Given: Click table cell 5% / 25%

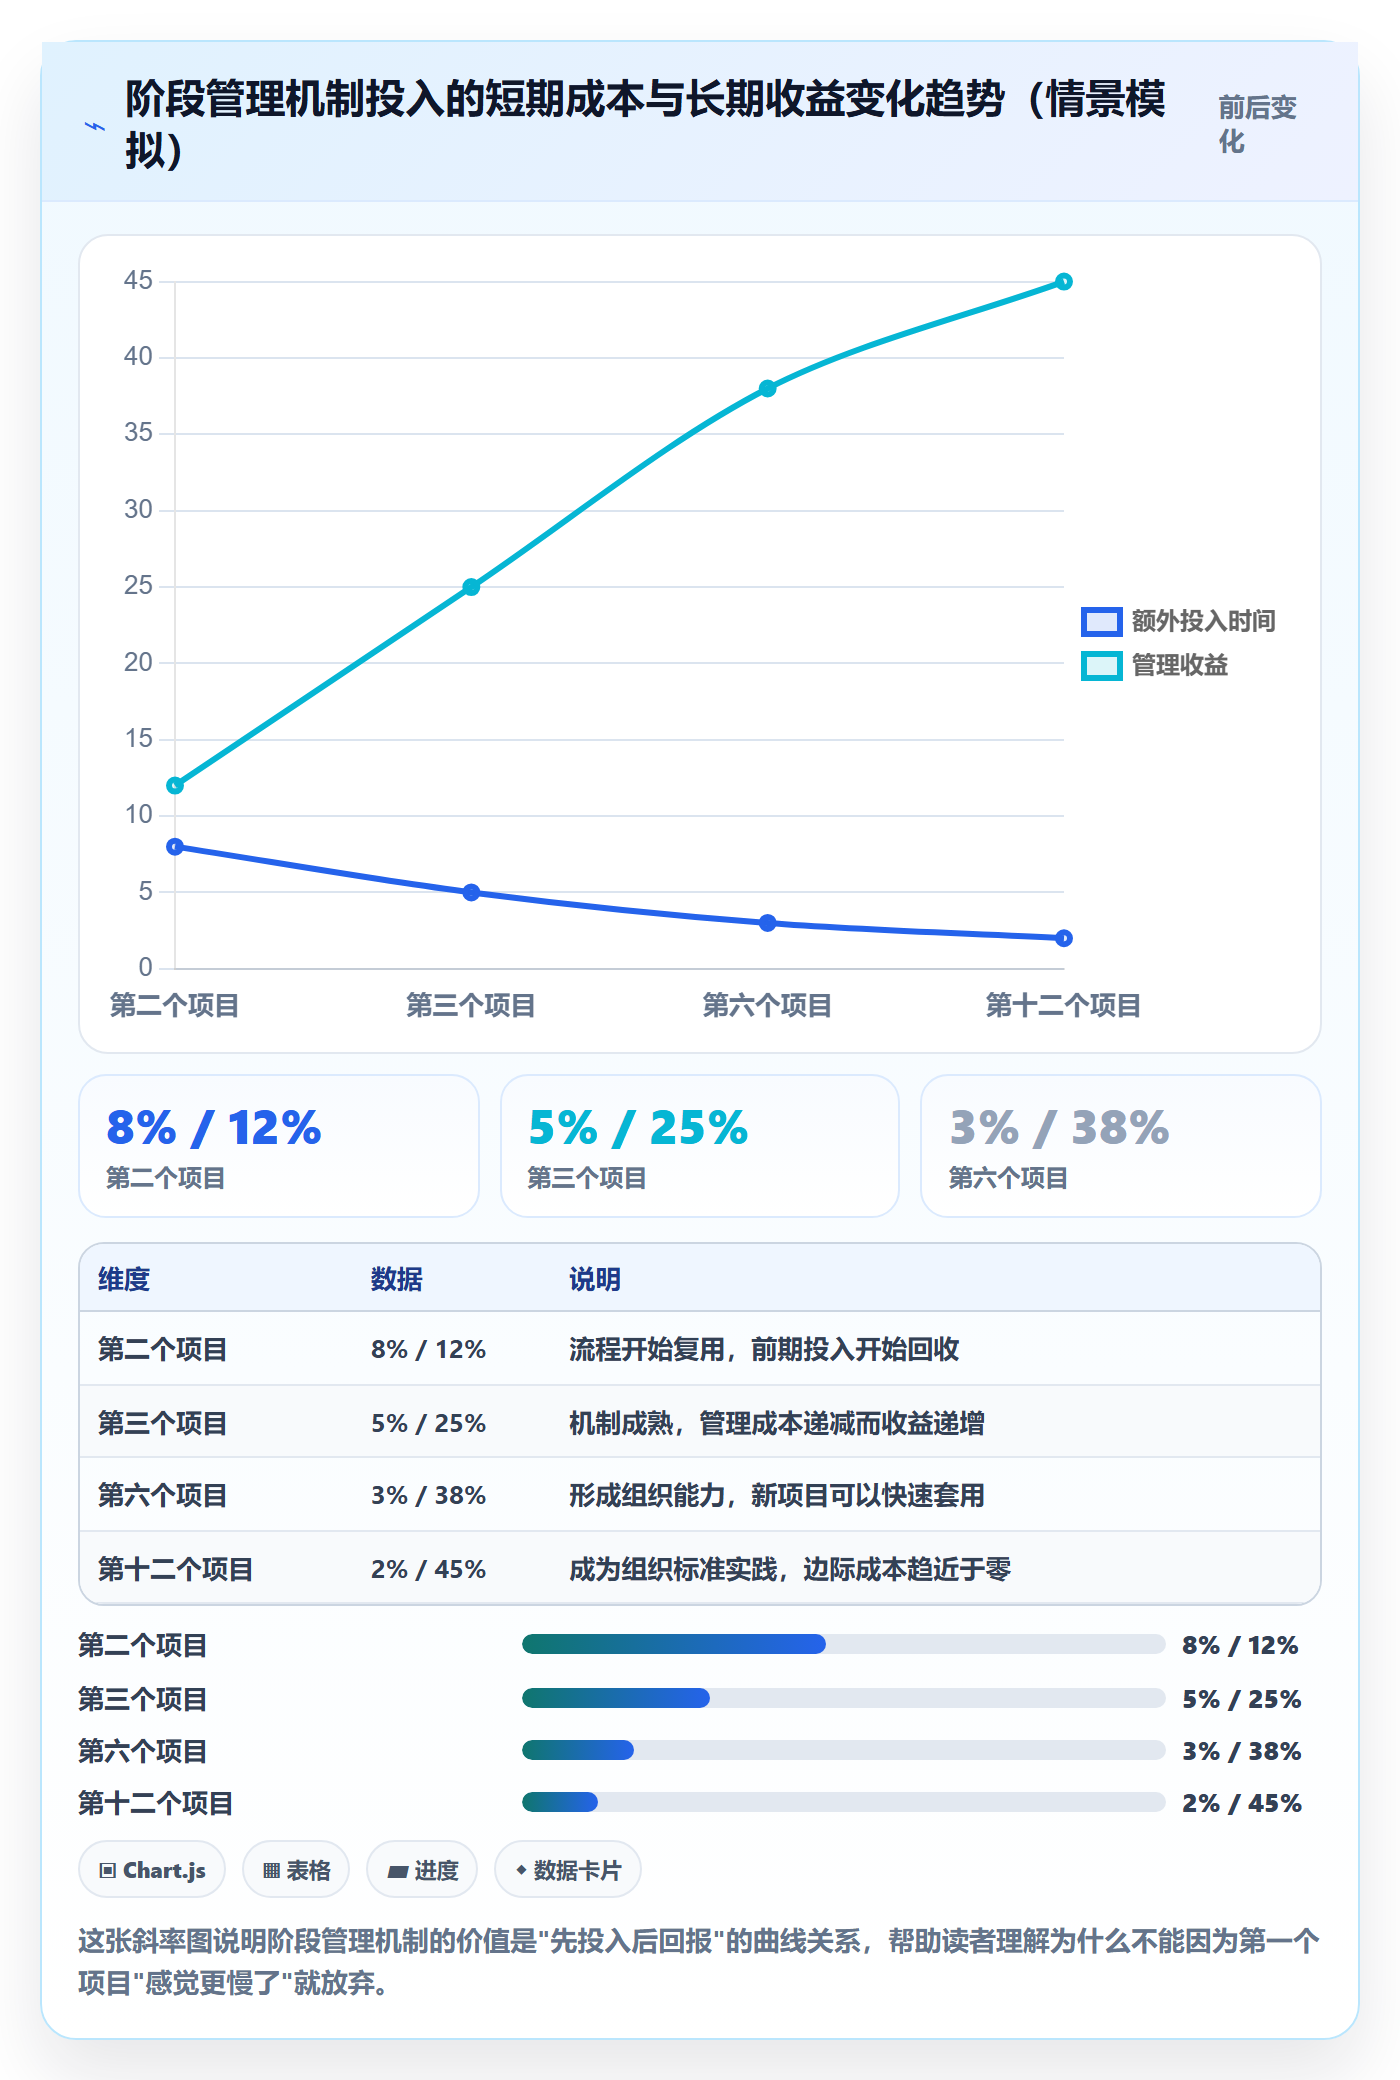Looking at the screenshot, I should tap(428, 1423).
